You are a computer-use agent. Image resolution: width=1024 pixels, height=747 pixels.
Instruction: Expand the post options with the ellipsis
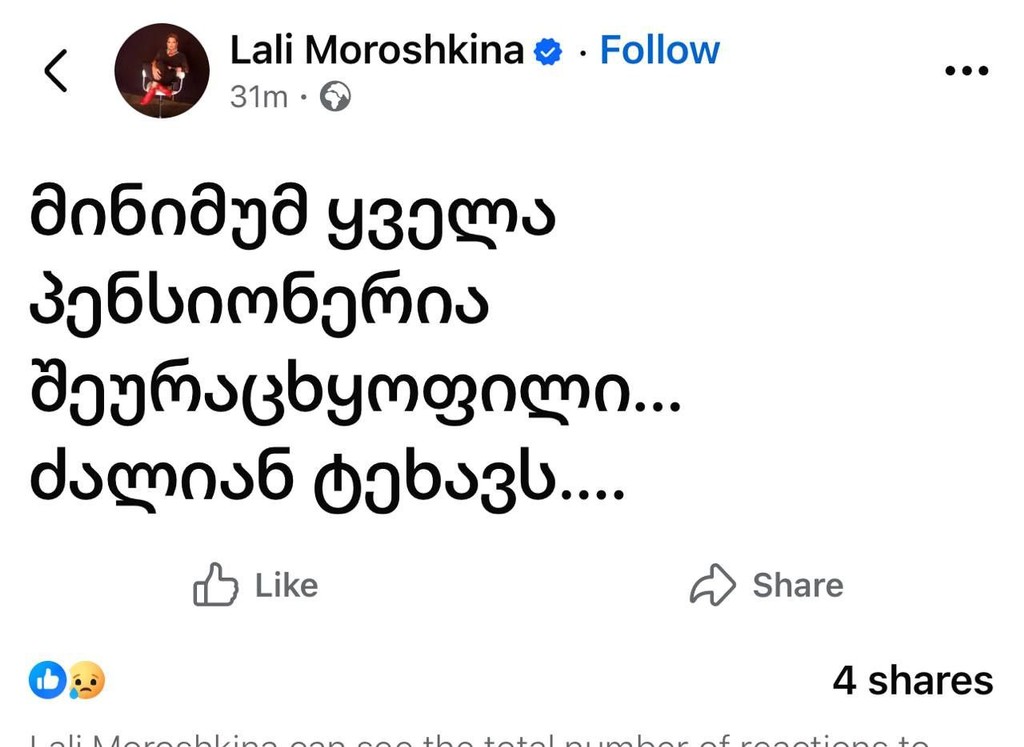[x=966, y=70]
